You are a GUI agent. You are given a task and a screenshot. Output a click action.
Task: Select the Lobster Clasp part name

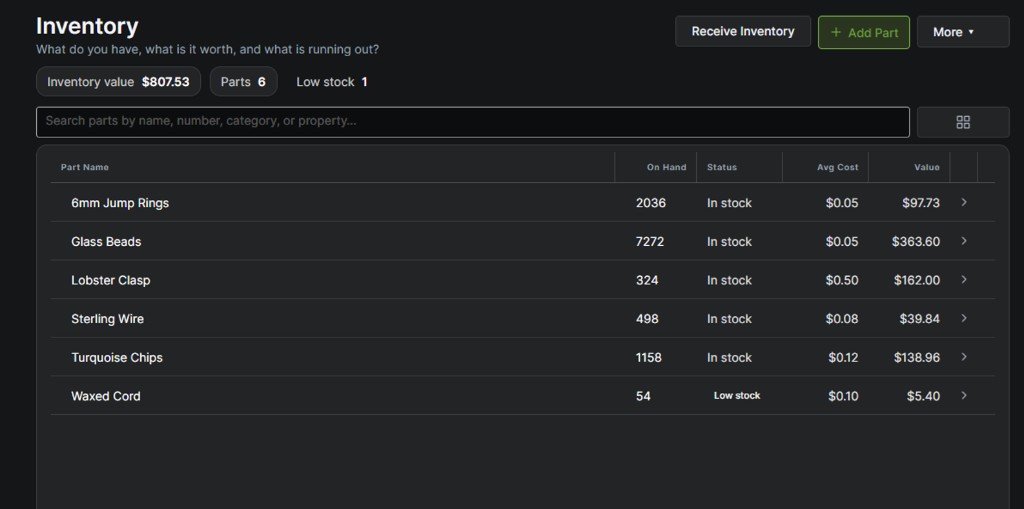[x=110, y=280]
